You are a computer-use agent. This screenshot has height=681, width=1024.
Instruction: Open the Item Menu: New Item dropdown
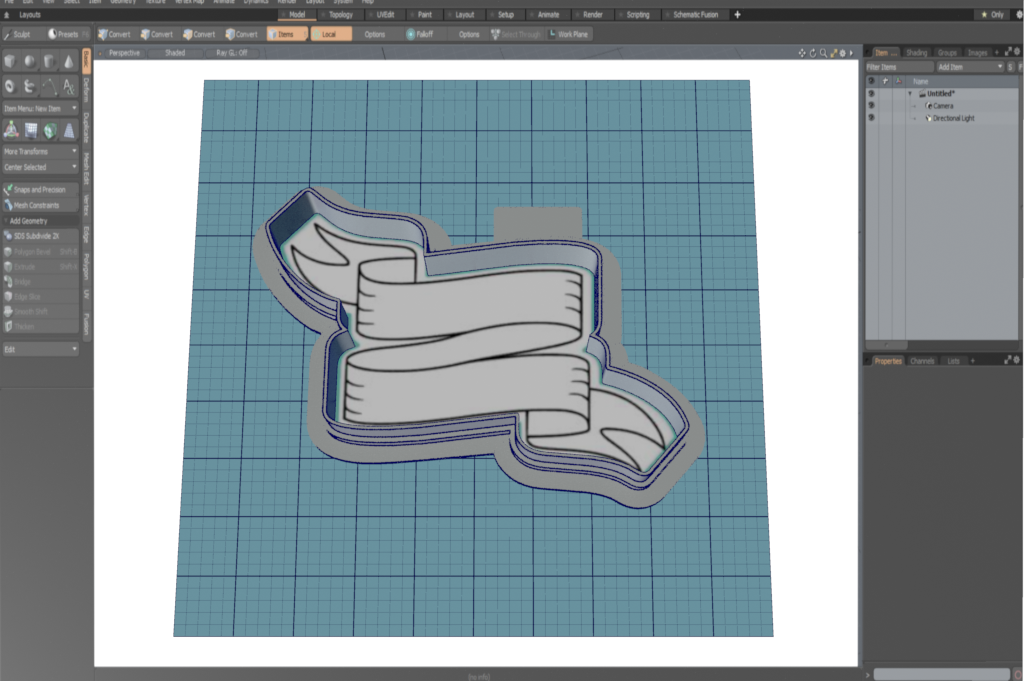40,108
